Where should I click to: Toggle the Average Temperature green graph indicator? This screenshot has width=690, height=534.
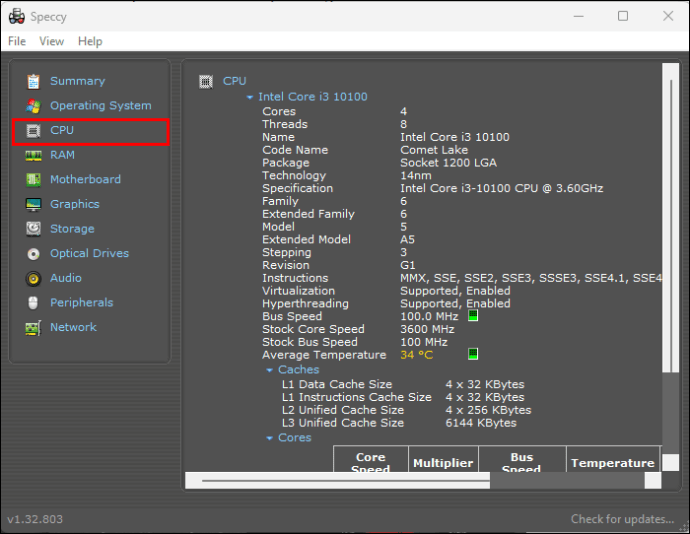click(473, 354)
